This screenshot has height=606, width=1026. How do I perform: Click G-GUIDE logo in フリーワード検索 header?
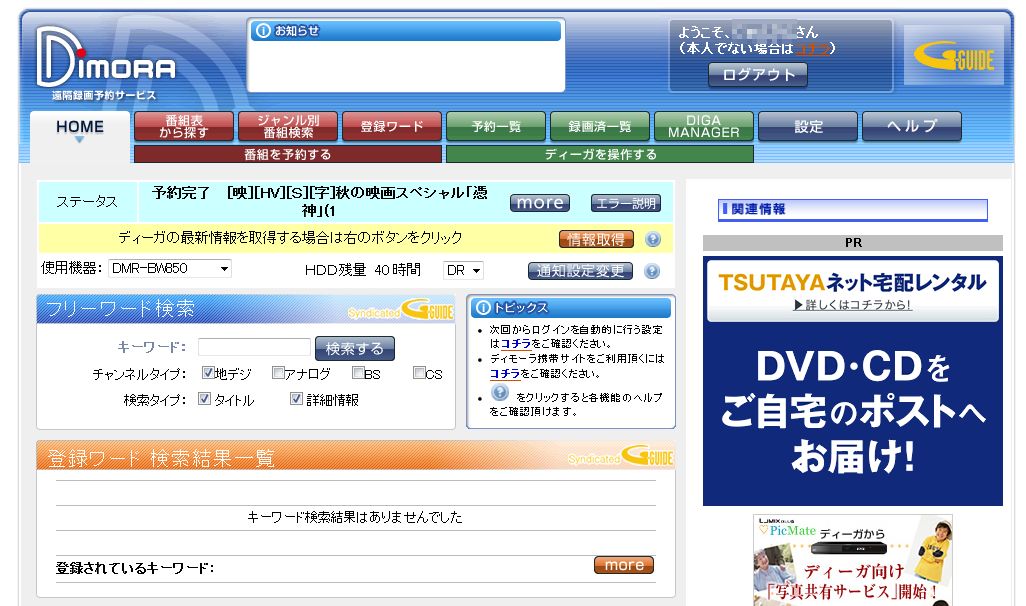click(x=427, y=310)
